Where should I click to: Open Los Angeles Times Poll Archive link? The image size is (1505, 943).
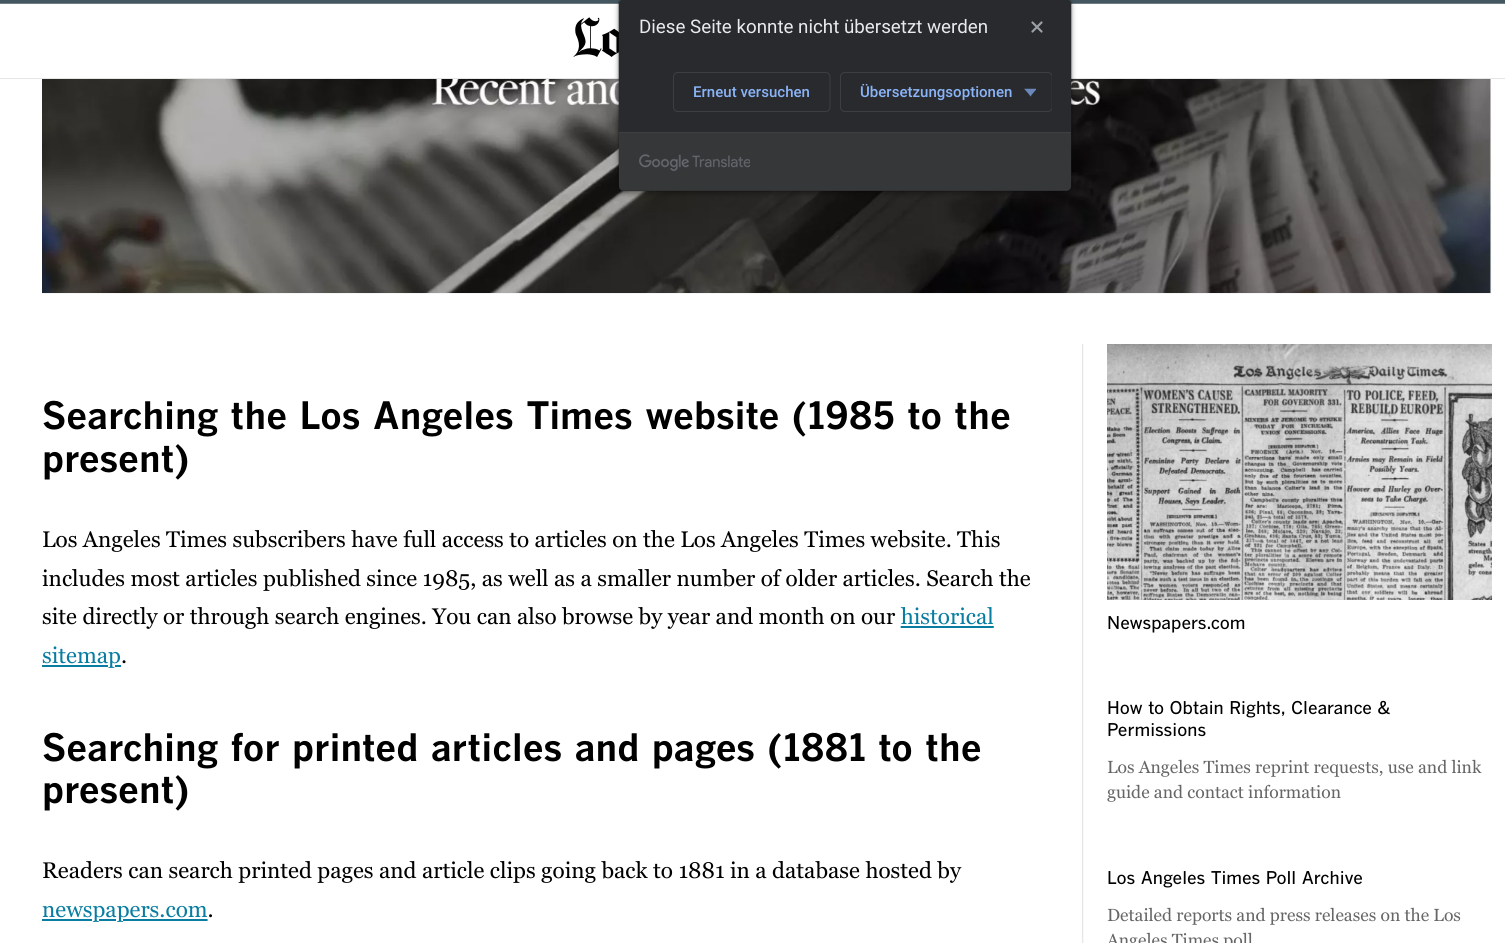coord(1235,878)
